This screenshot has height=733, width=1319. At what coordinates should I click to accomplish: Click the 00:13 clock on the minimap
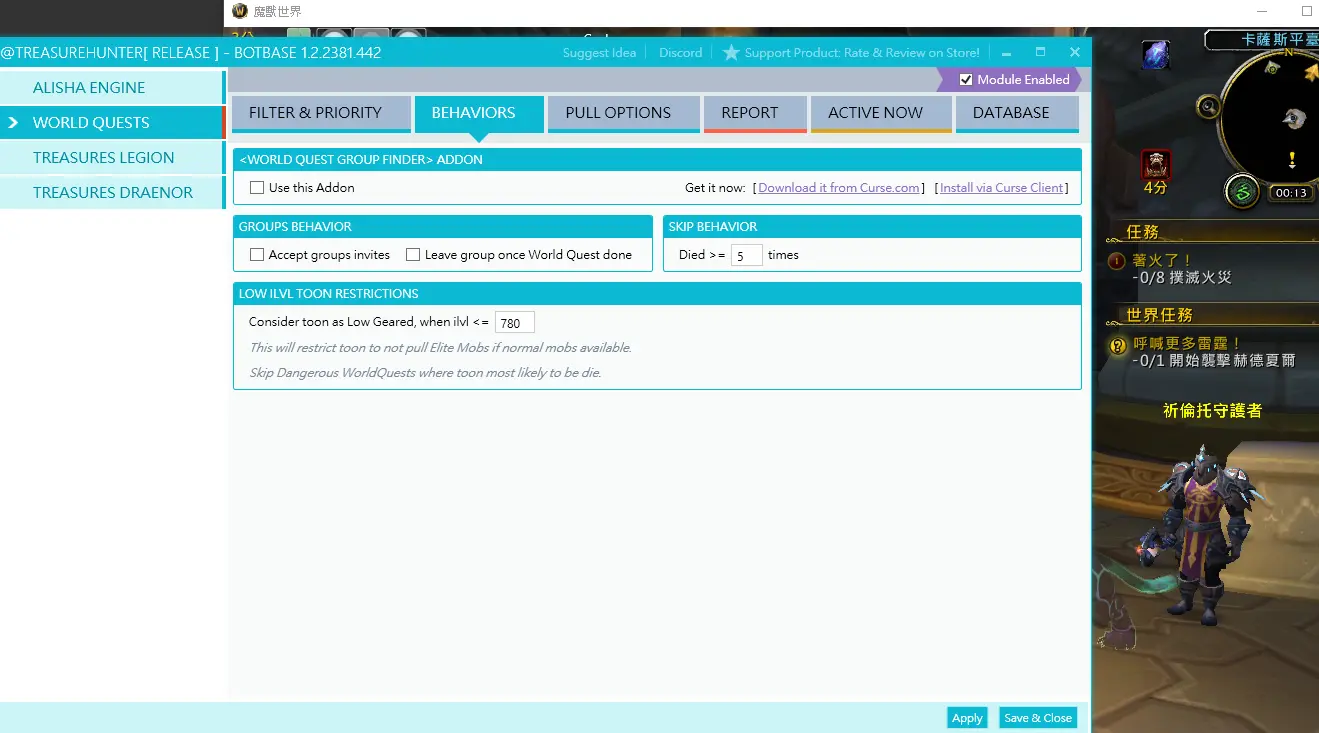click(x=1290, y=193)
